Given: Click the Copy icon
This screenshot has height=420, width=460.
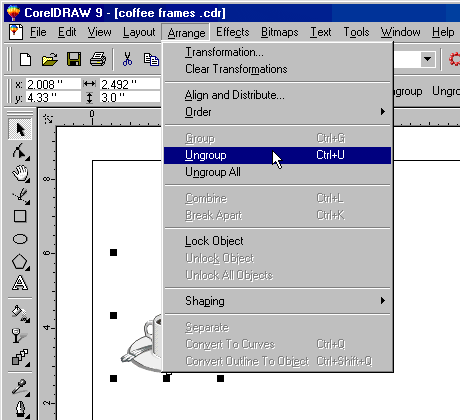Looking at the screenshot, I should point(151,60).
